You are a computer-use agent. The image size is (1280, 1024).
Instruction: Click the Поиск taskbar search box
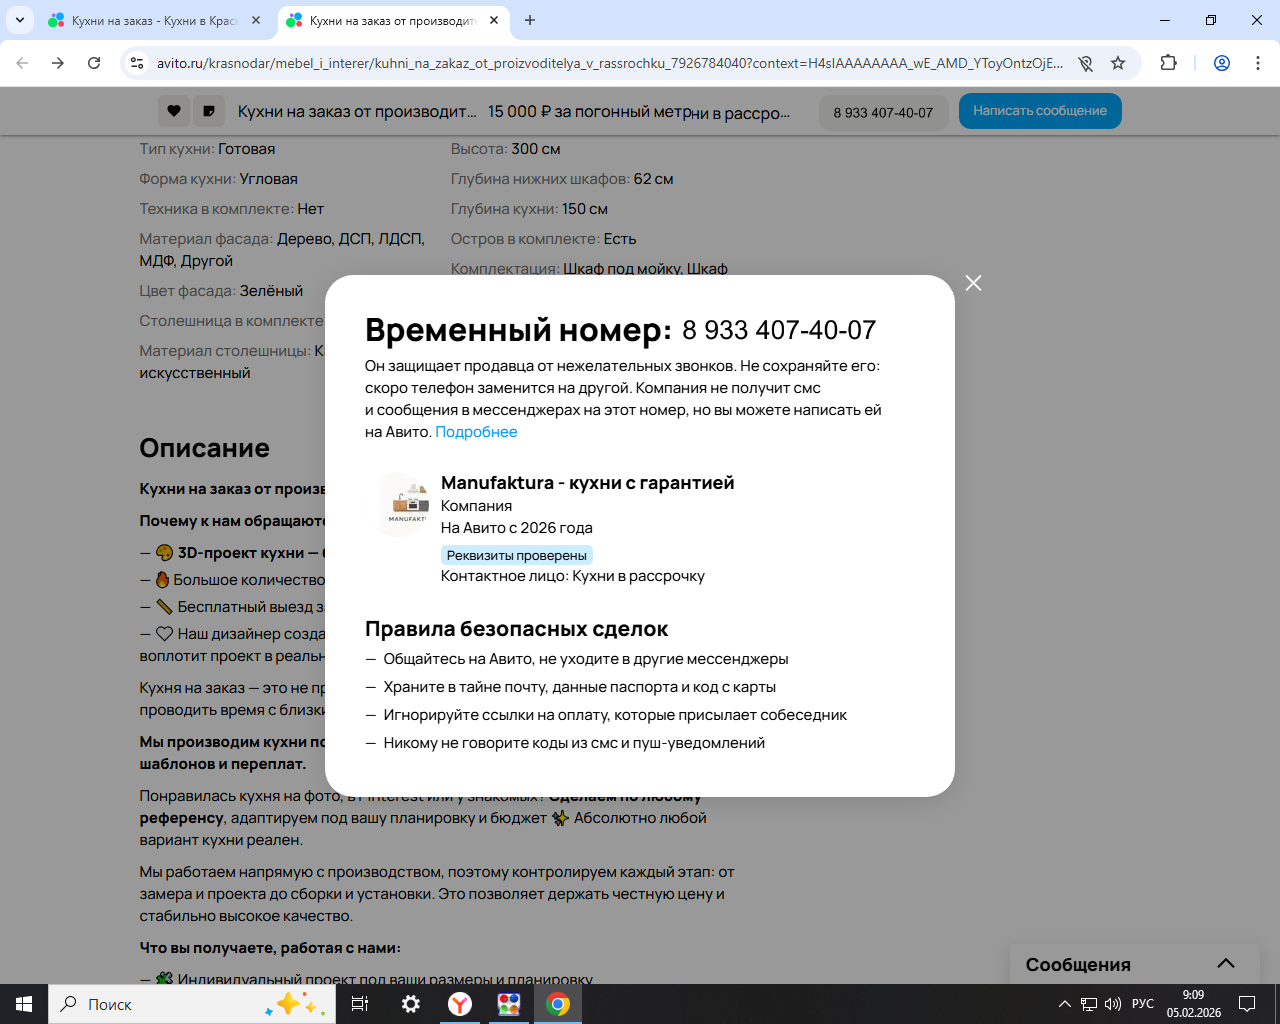pos(192,1004)
